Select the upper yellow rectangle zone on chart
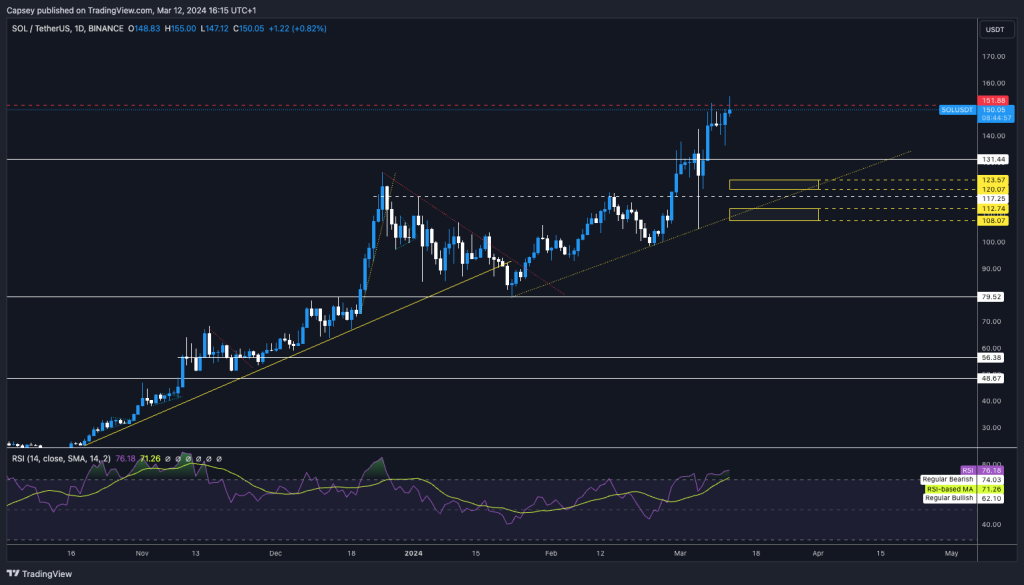The width and height of the screenshot is (1024, 585). tap(774, 184)
